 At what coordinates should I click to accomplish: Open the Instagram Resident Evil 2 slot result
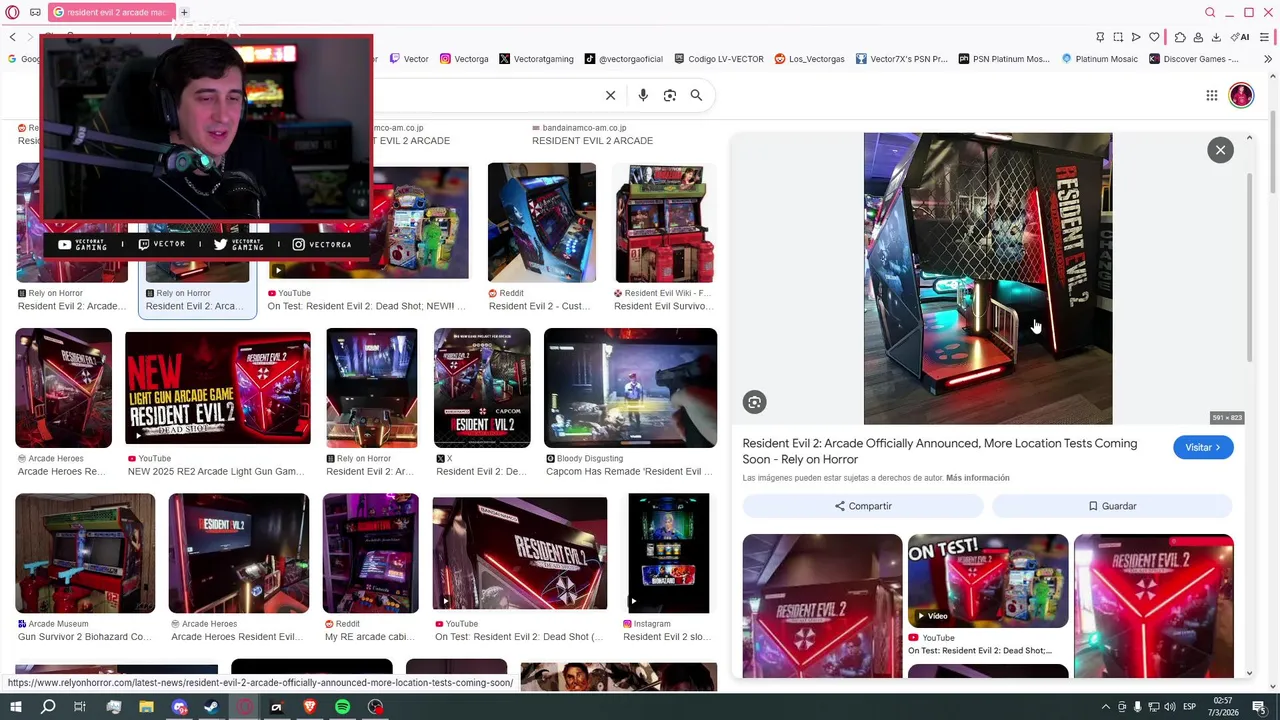668,553
